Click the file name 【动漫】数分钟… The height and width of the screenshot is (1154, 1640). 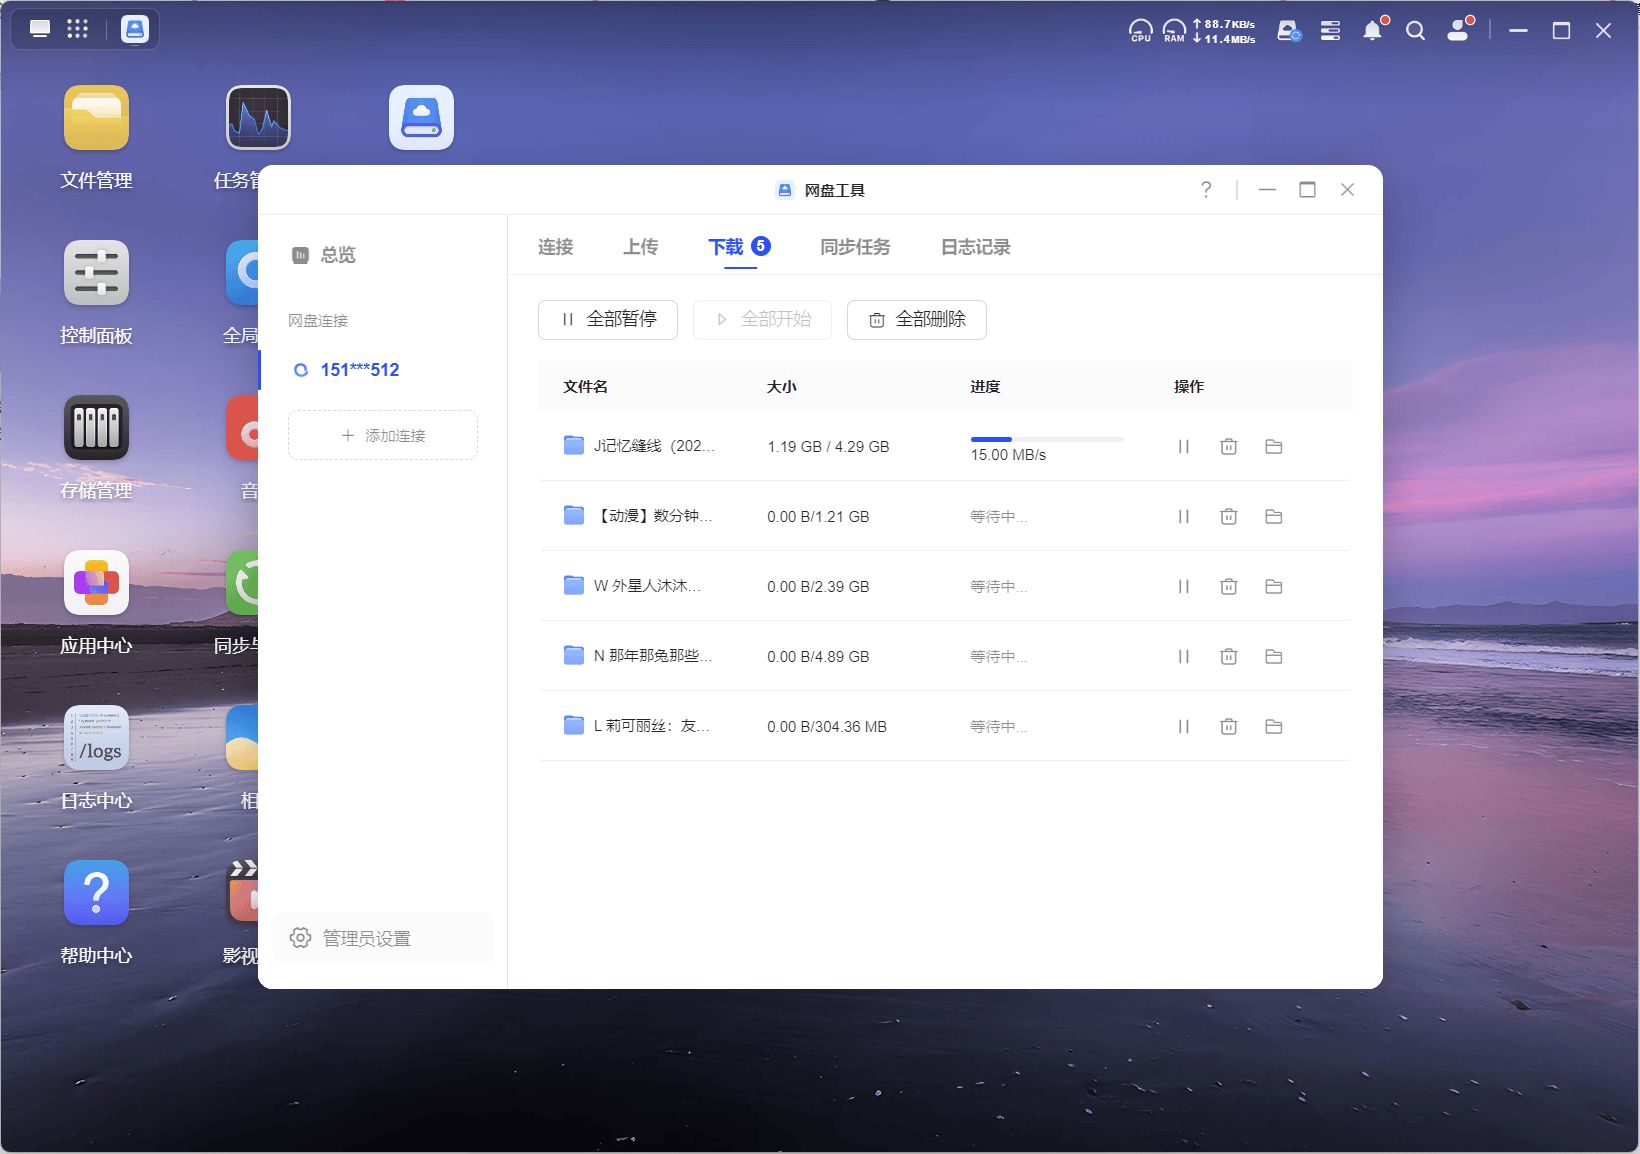click(x=654, y=516)
